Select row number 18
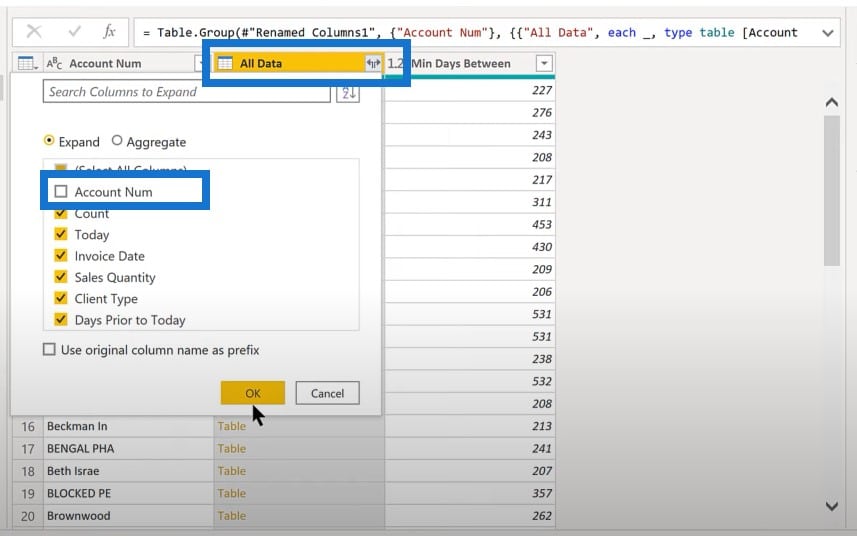The image size is (857, 536). click(x=28, y=471)
